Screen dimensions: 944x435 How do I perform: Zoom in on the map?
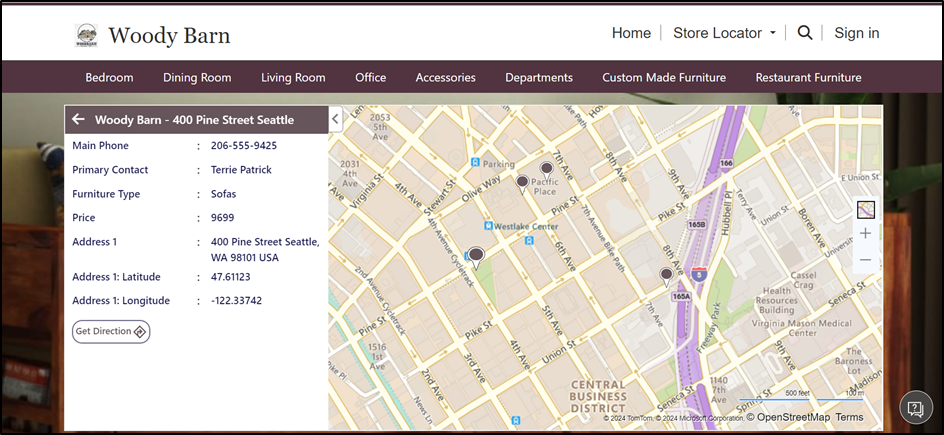click(x=865, y=233)
